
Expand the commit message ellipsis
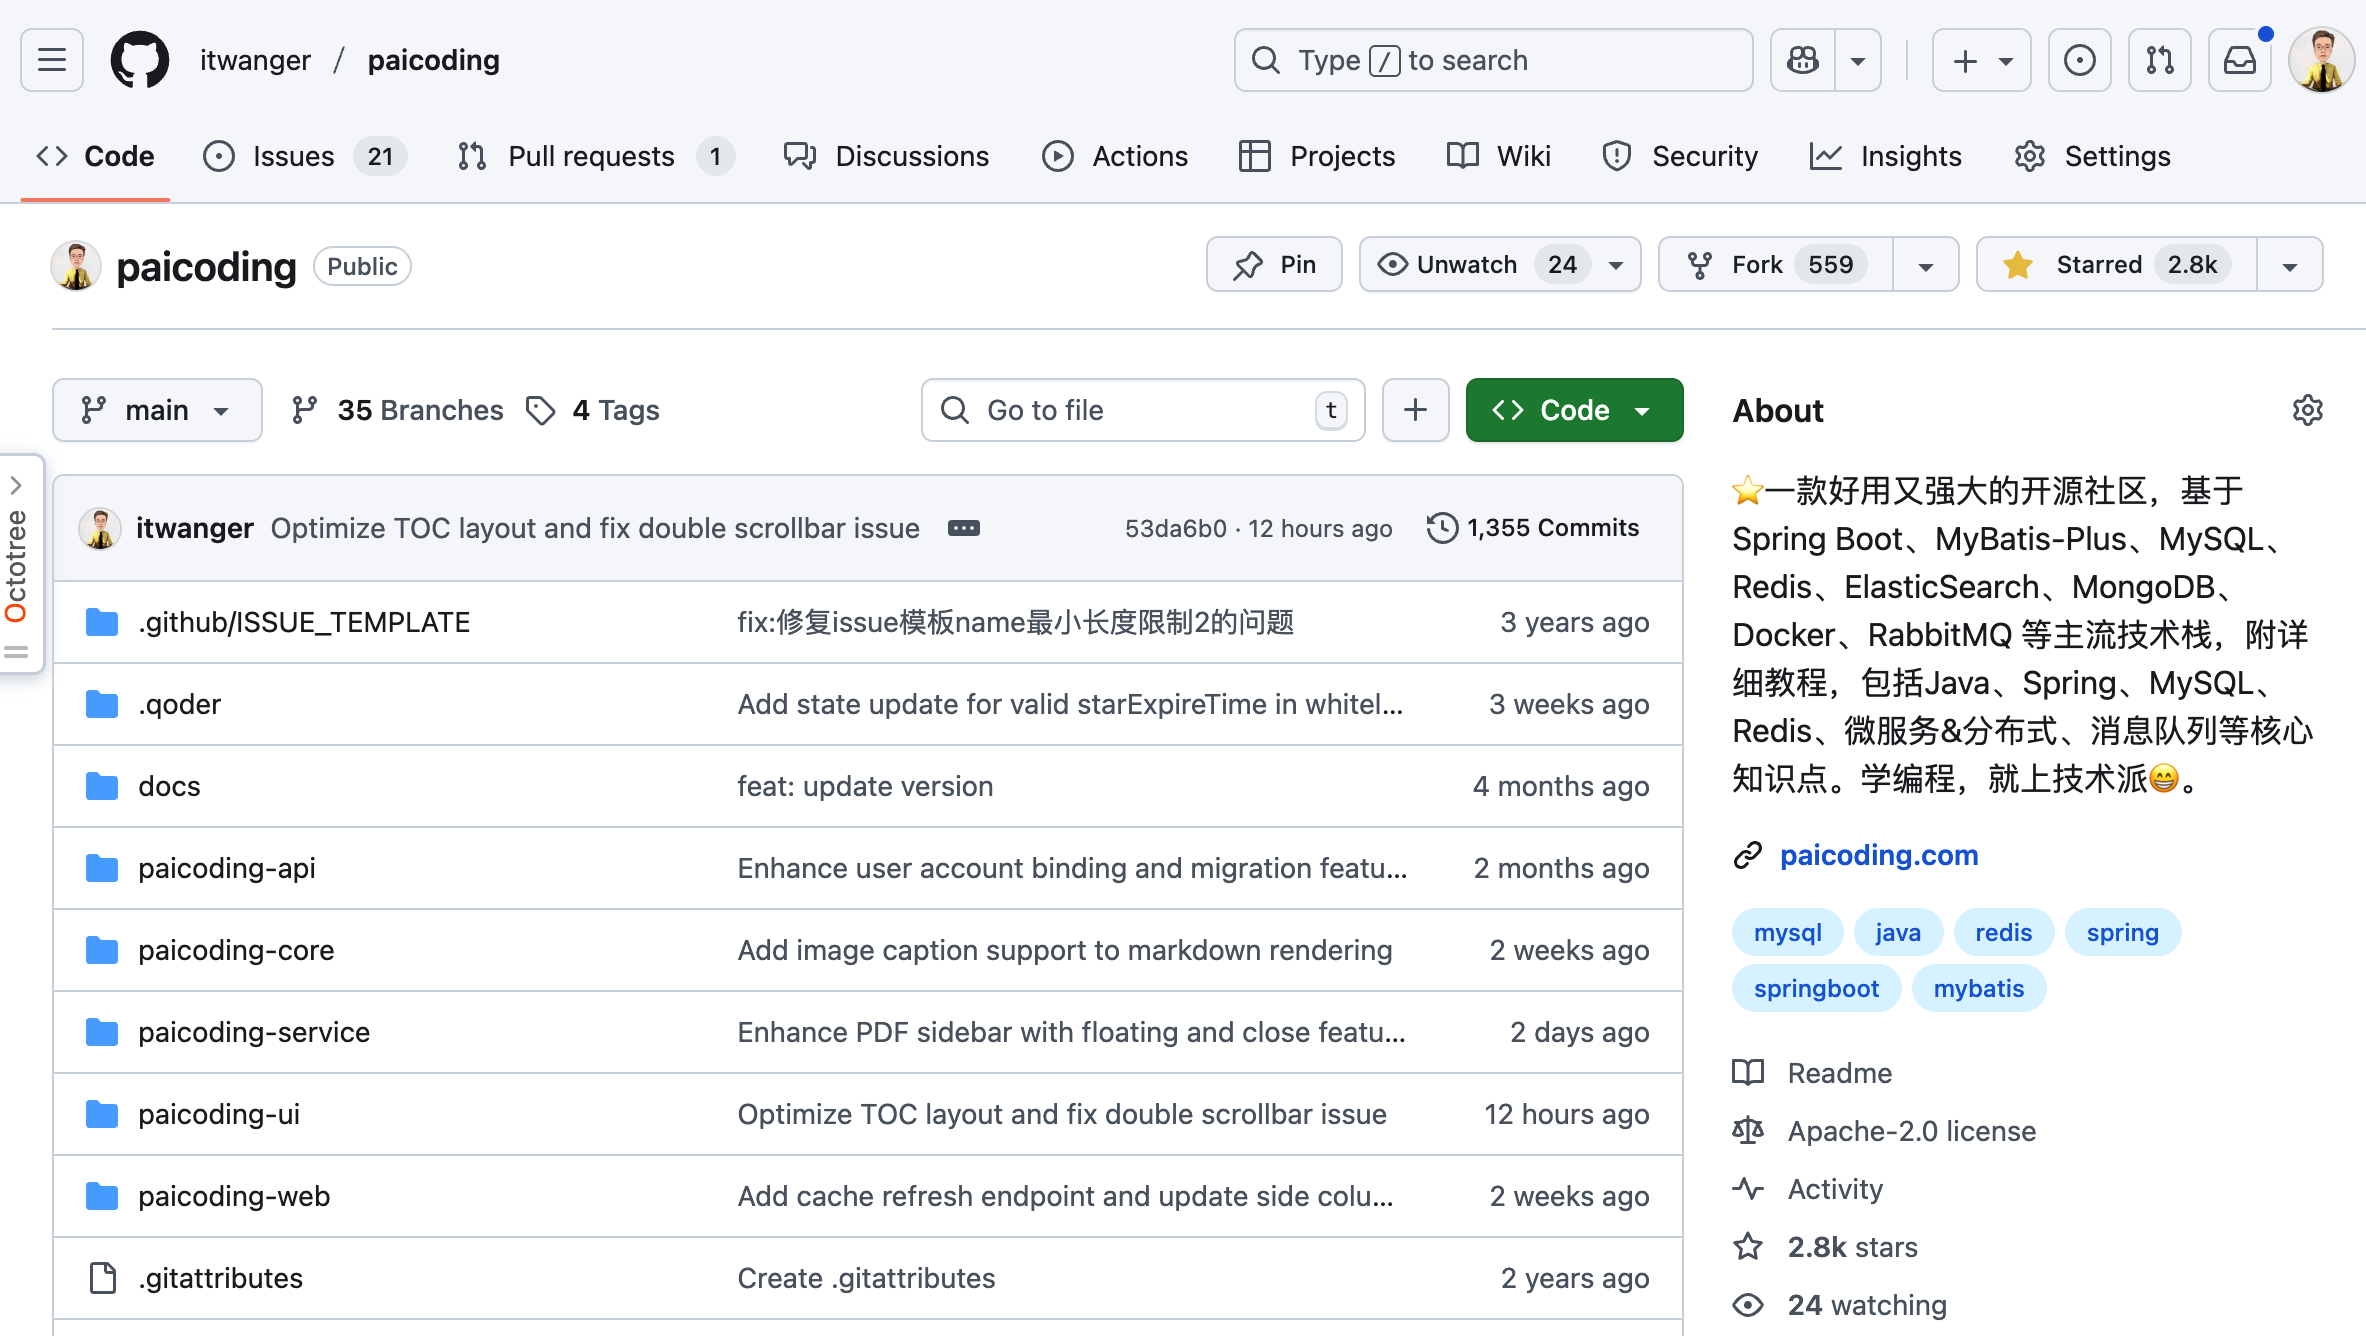963,528
